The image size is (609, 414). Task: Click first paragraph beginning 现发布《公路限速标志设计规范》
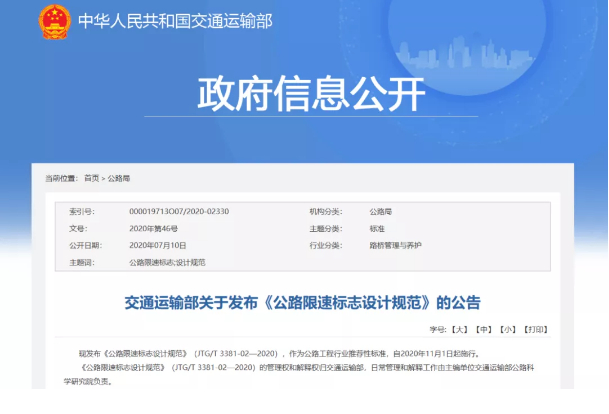(x=280, y=353)
